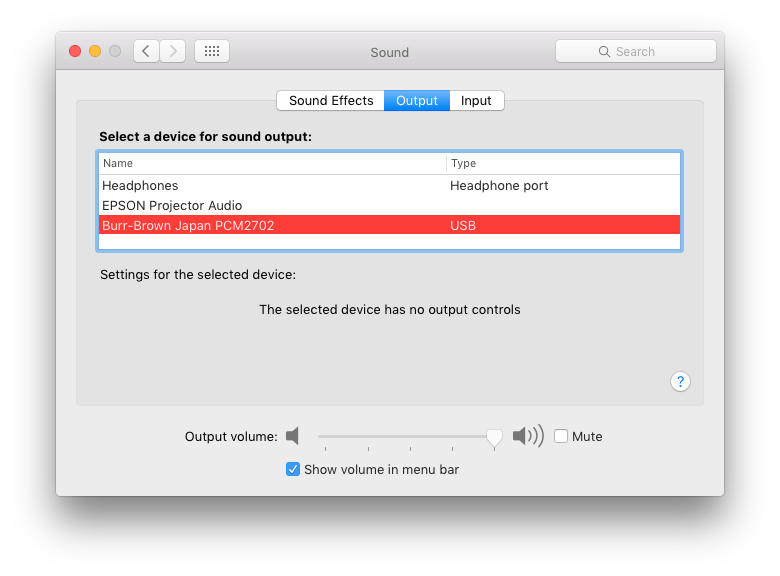Viewport: 780px width, 576px height.
Task: Toggle the Mute checkbox
Action: pos(561,436)
